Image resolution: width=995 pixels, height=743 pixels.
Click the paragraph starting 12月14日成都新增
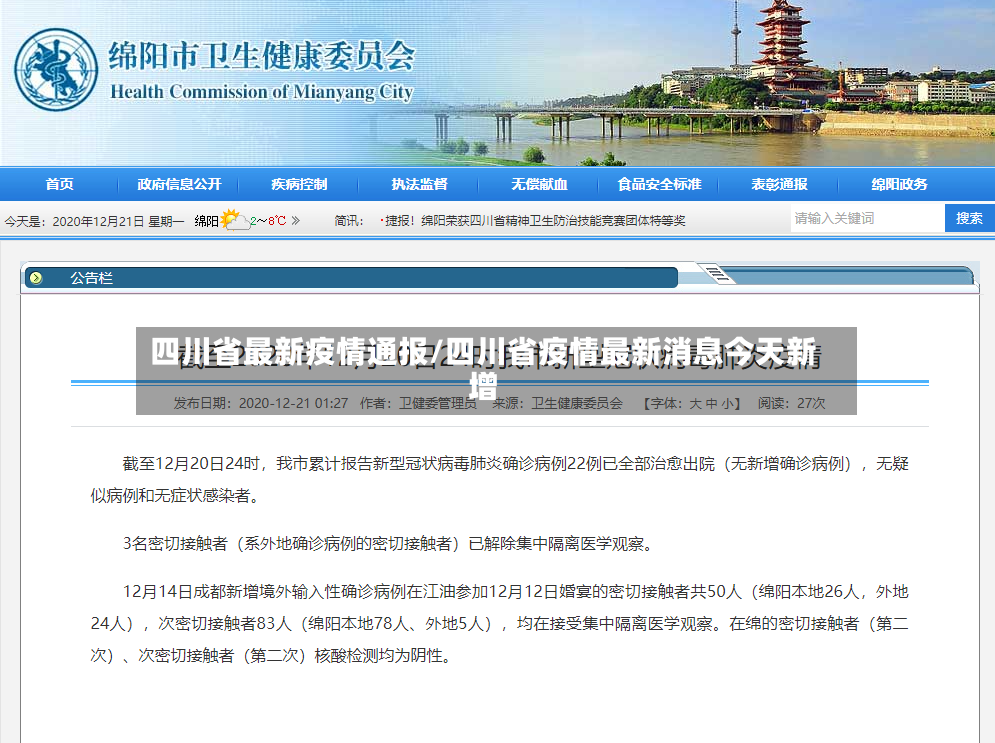click(499, 624)
